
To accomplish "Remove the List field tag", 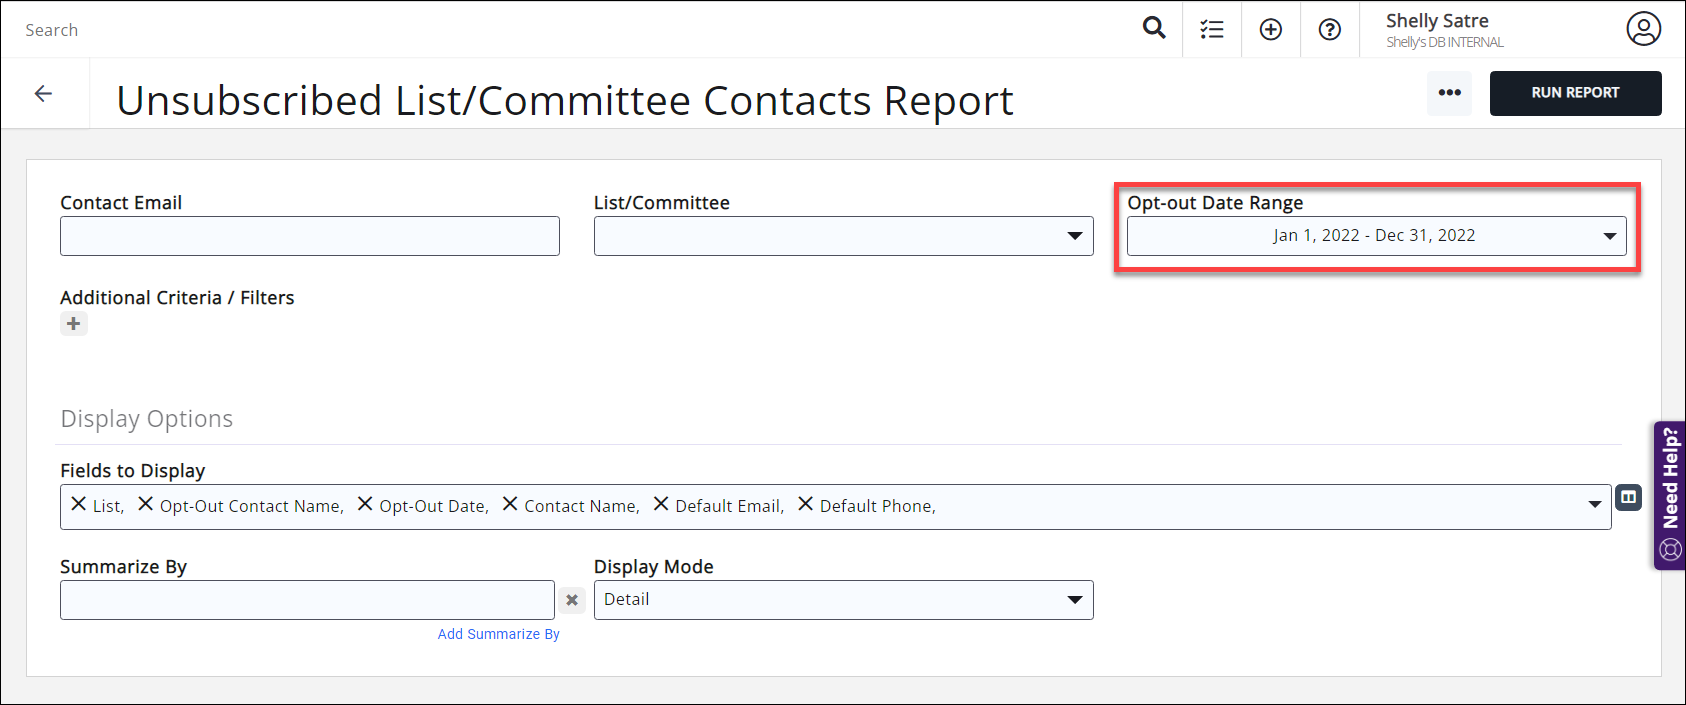I will pyautogui.click(x=79, y=504).
